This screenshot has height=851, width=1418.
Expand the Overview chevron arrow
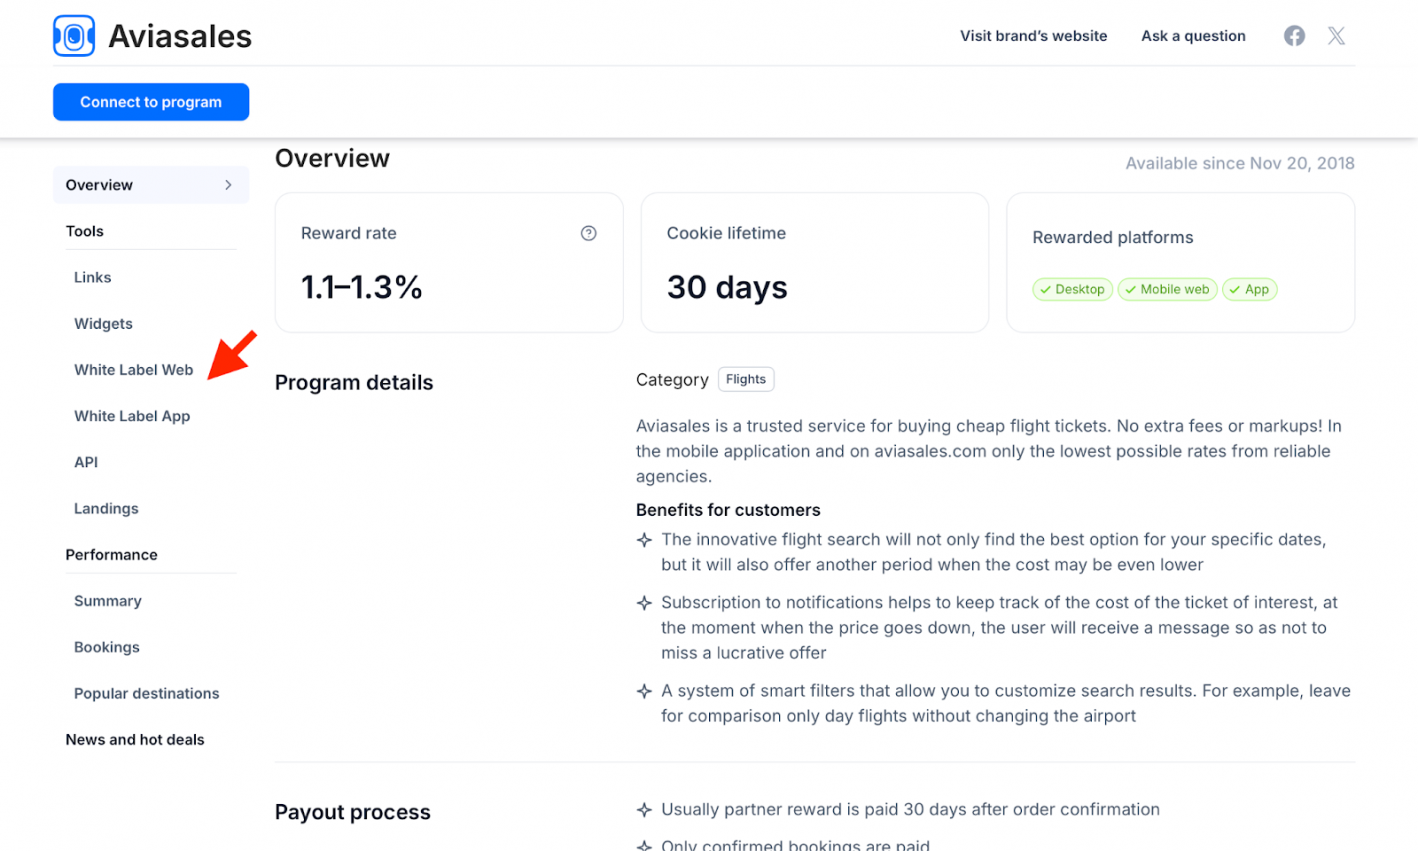228,185
